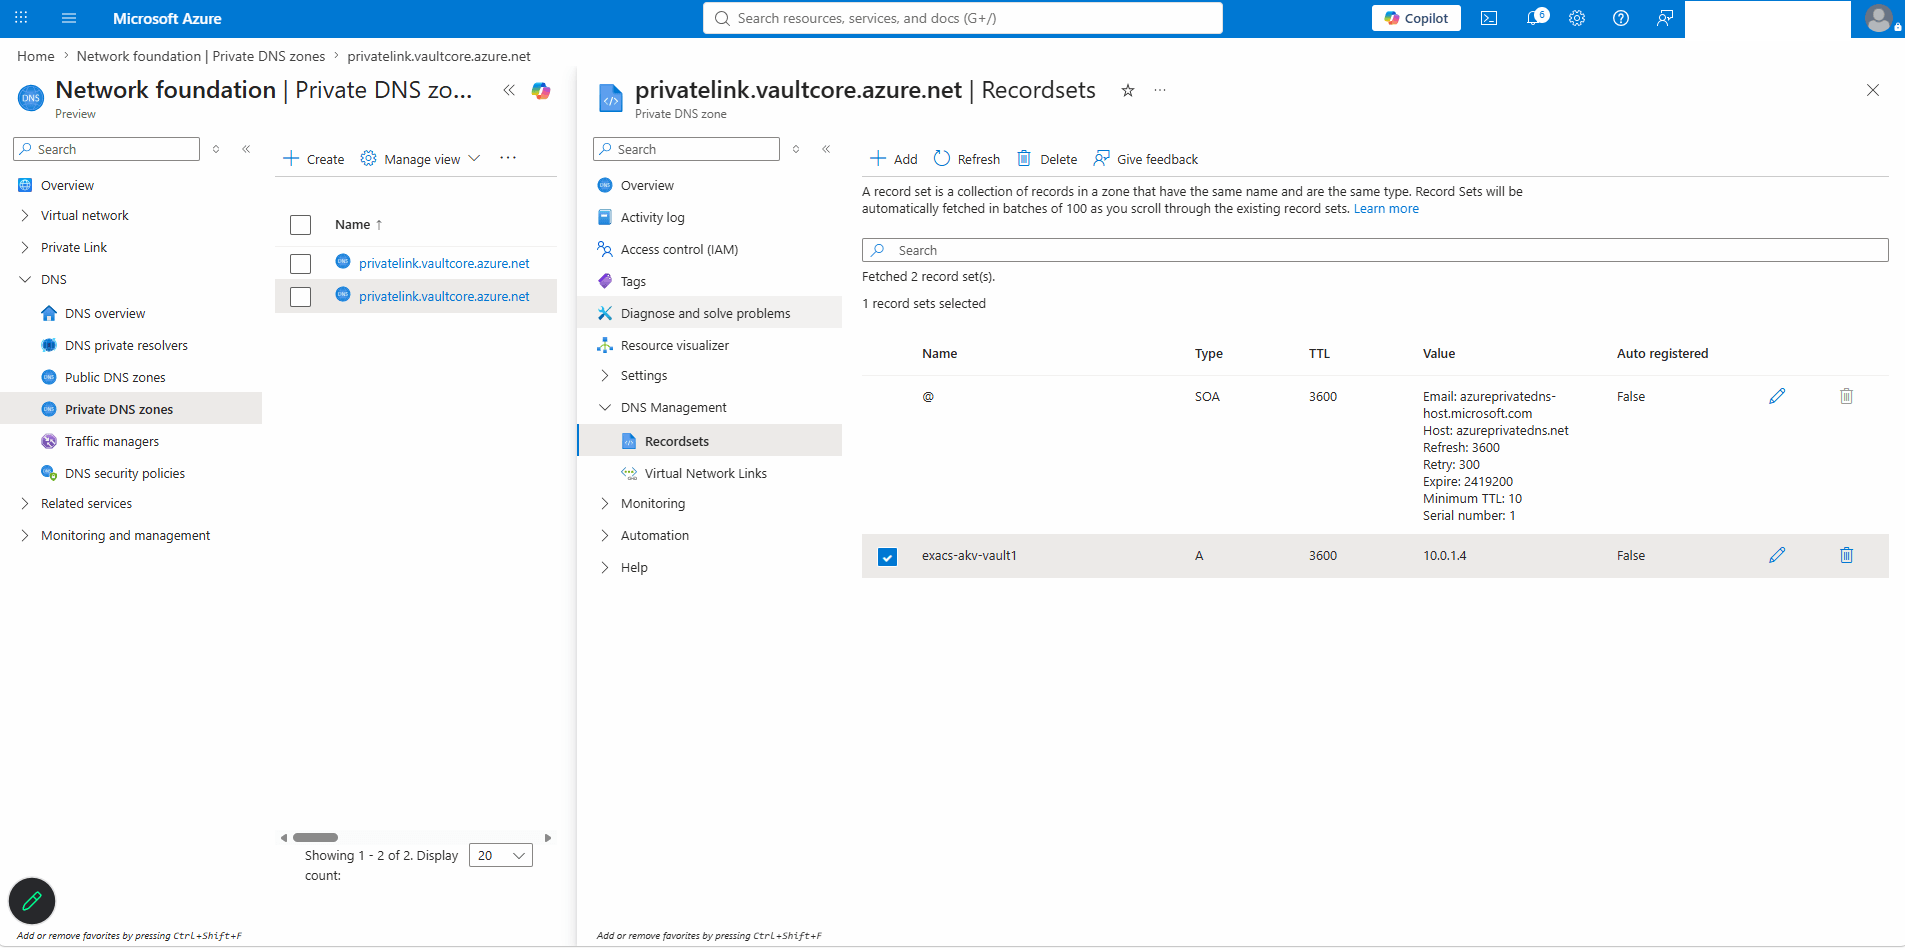Refresh the recordsets list

pos(967,159)
